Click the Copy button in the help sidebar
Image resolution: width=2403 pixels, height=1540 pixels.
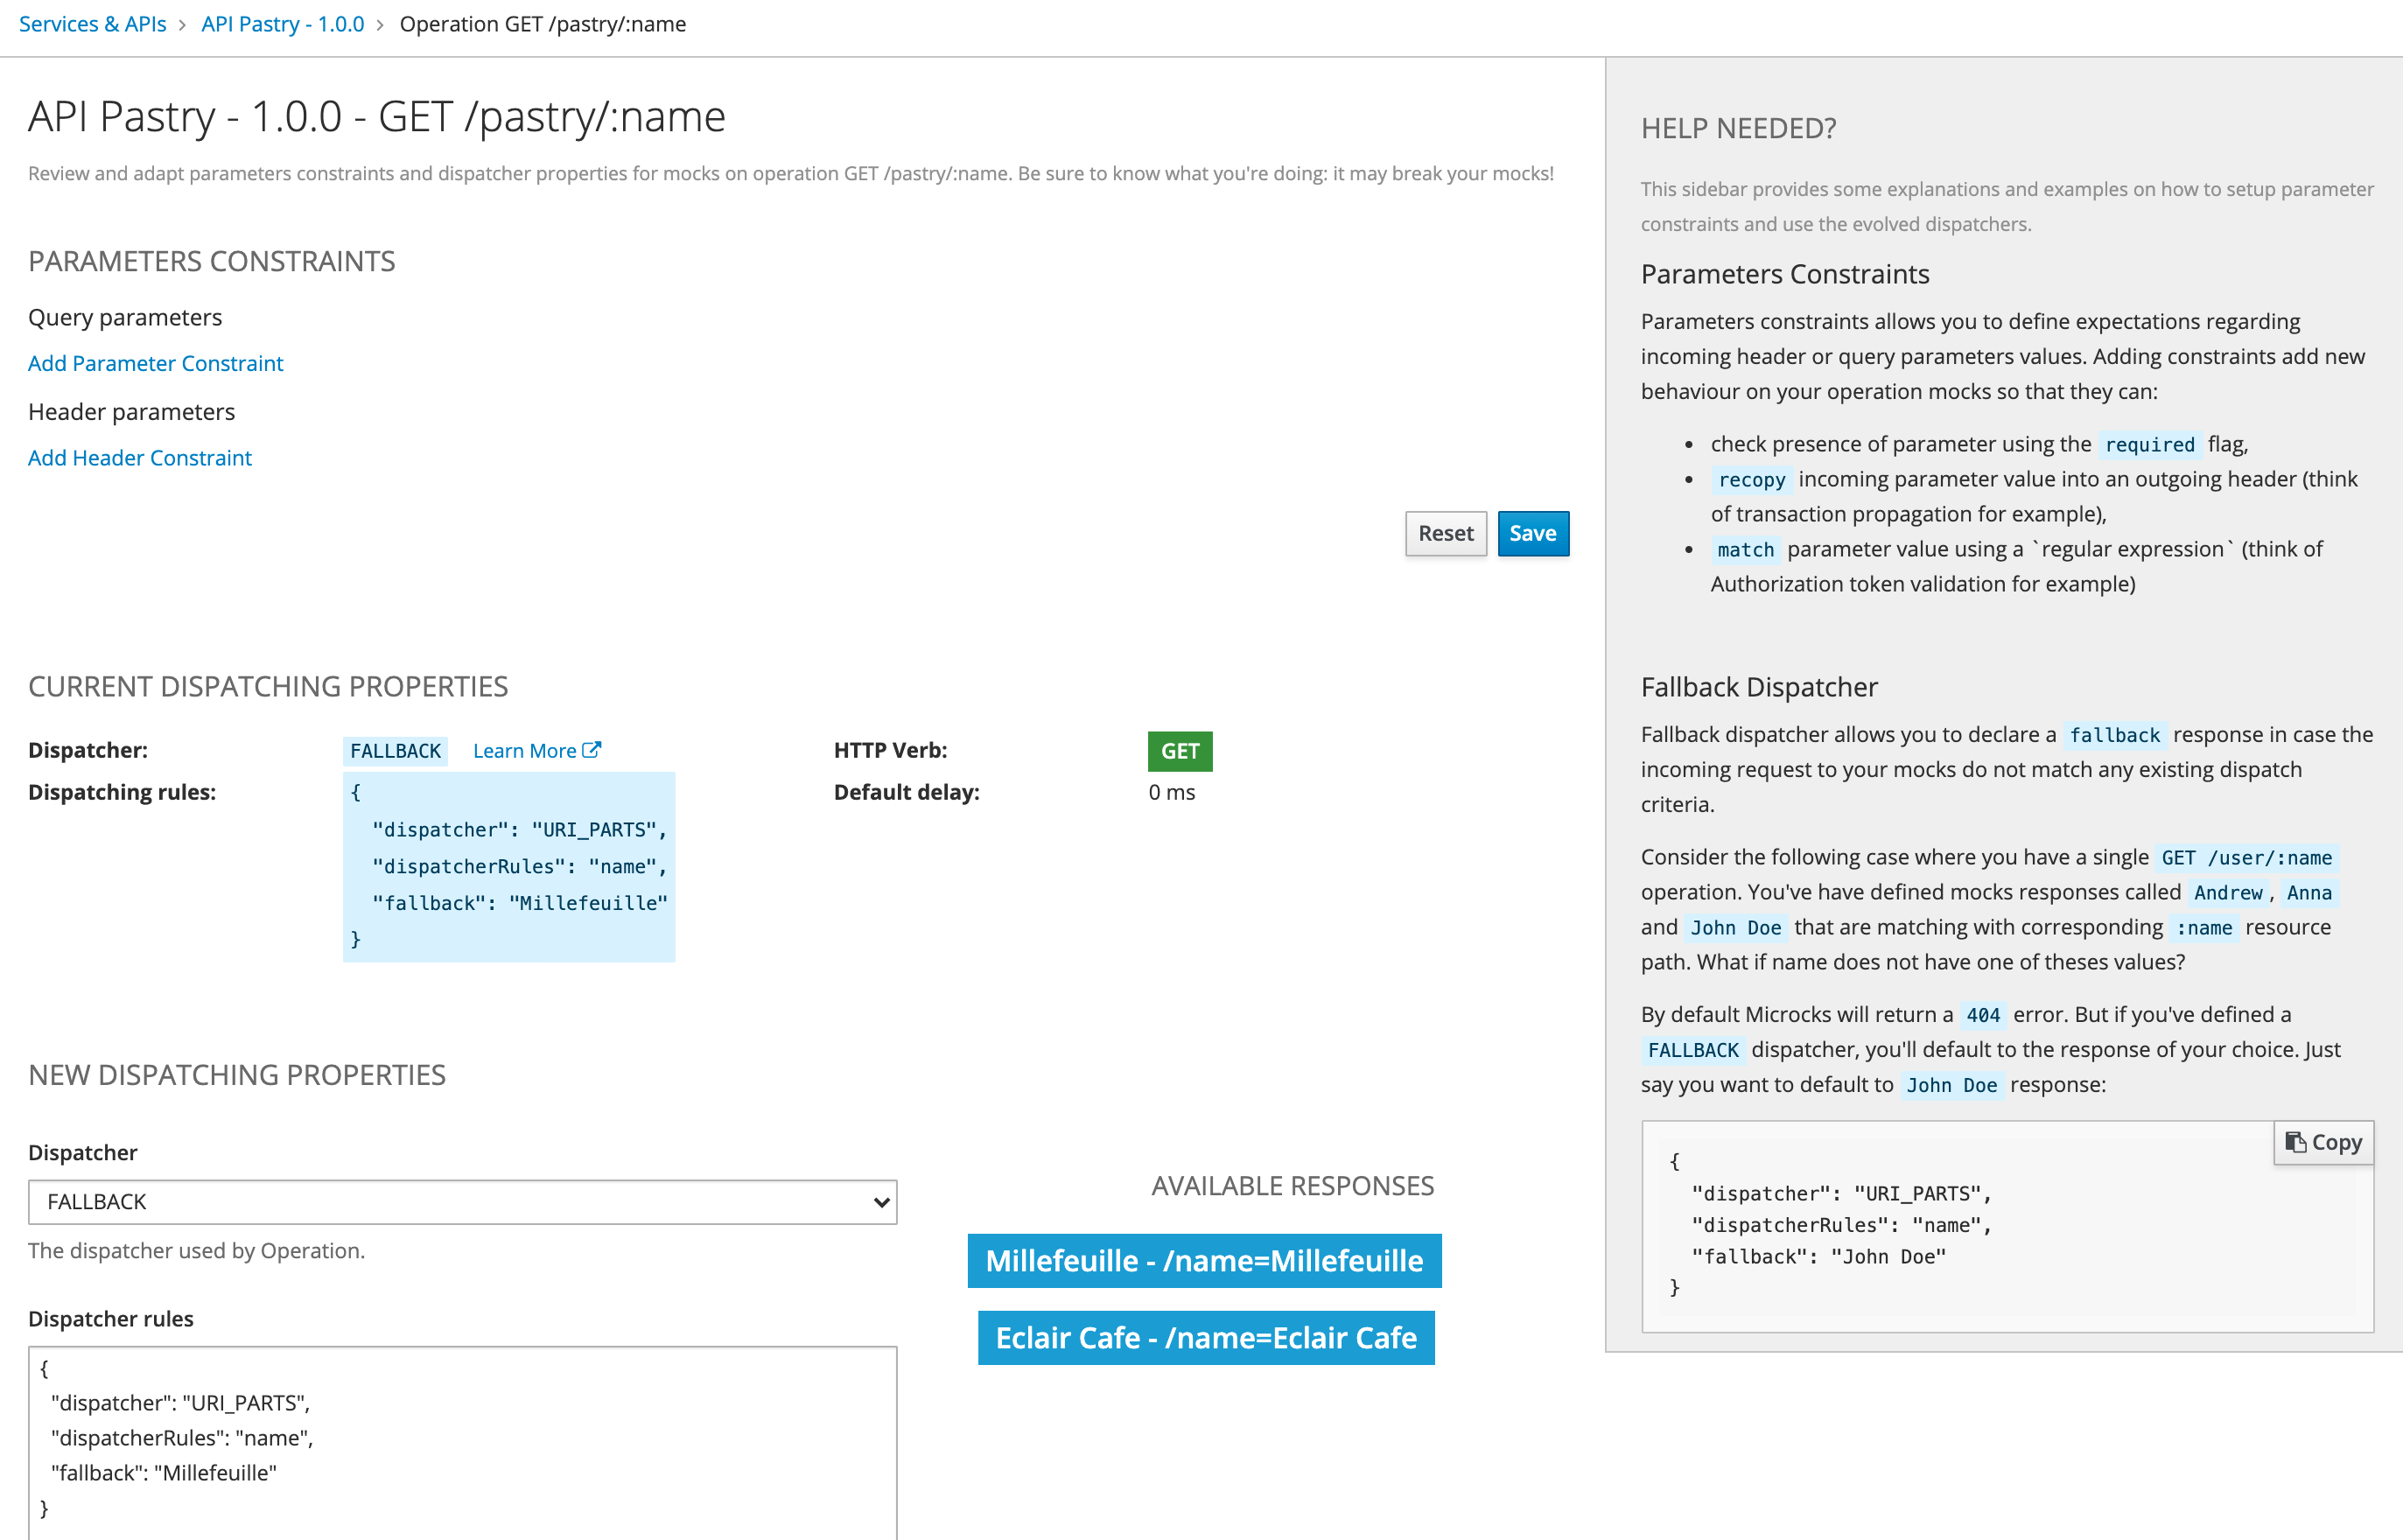[2323, 1142]
